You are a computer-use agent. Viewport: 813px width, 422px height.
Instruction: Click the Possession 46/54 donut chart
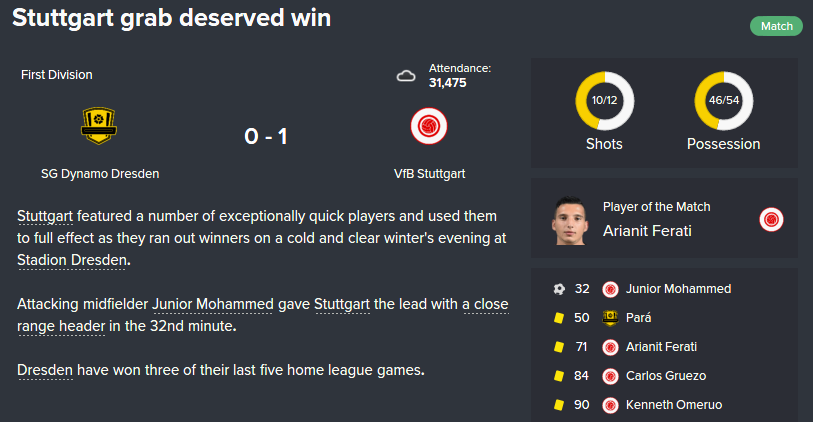pyautogui.click(x=724, y=101)
